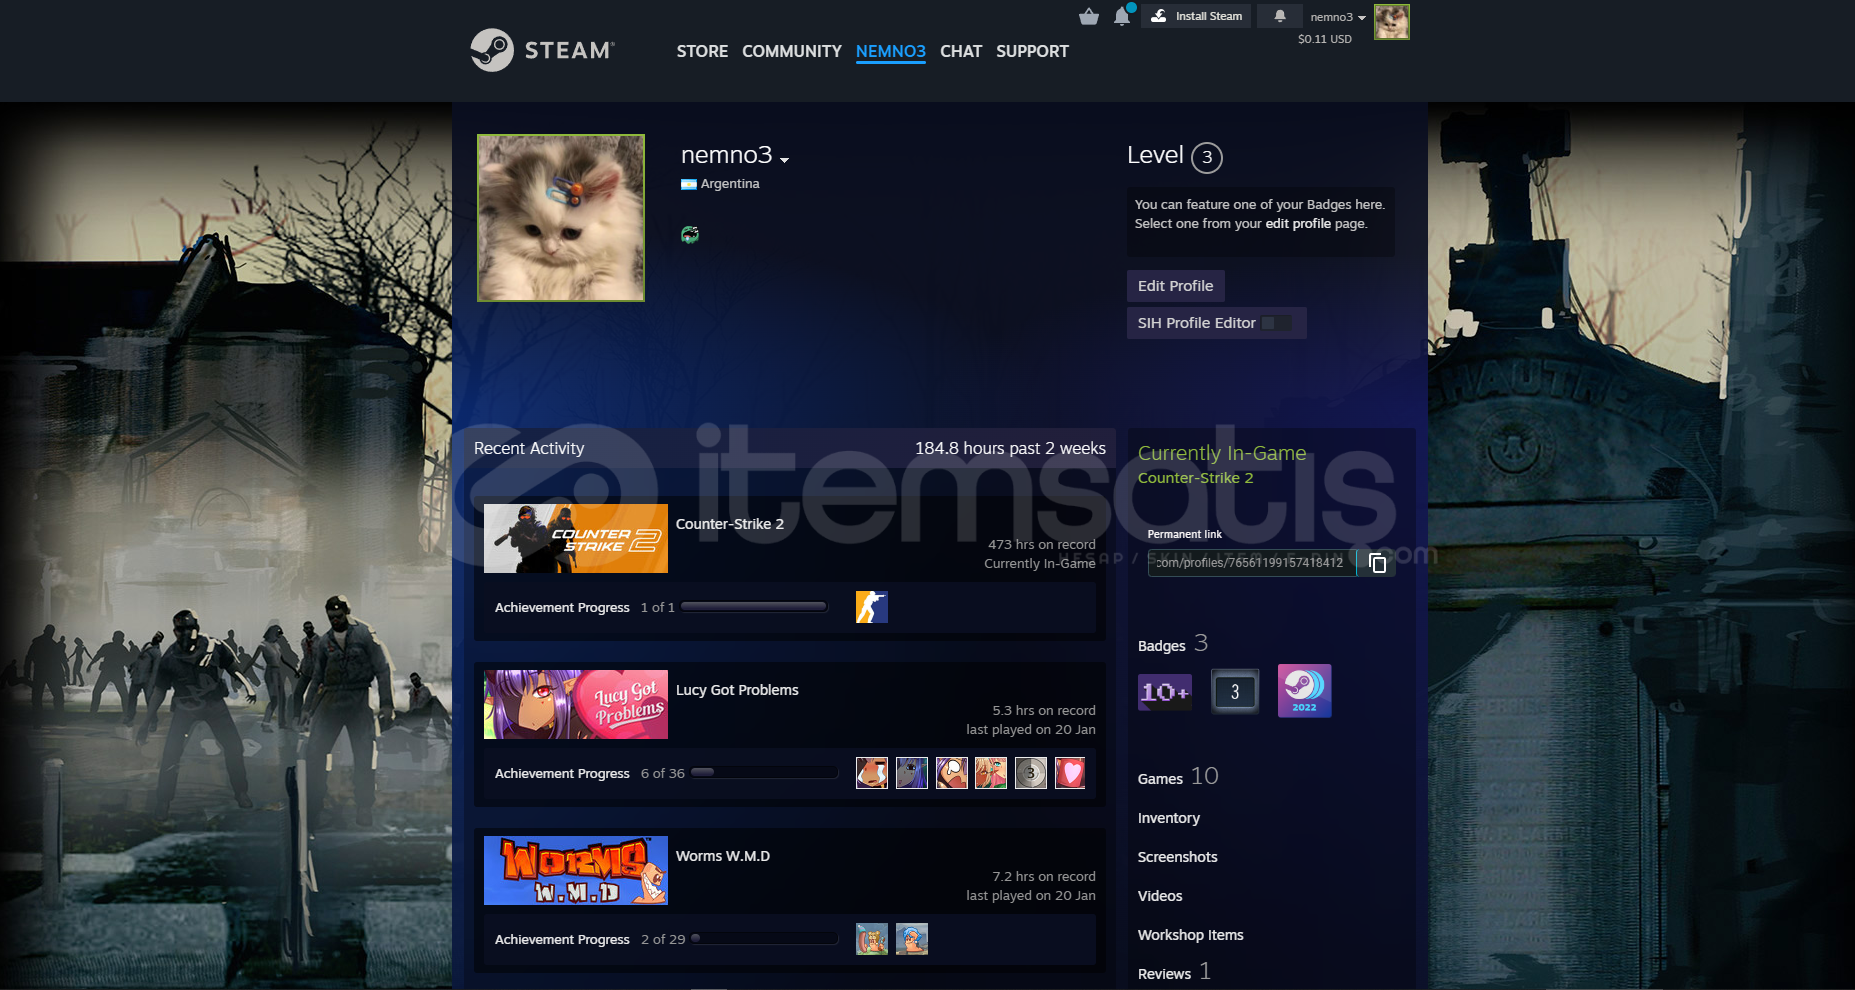Click '184.8 hours past 2 weeks' text
Image resolution: width=1855 pixels, height=990 pixels.
tap(1010, 448)
